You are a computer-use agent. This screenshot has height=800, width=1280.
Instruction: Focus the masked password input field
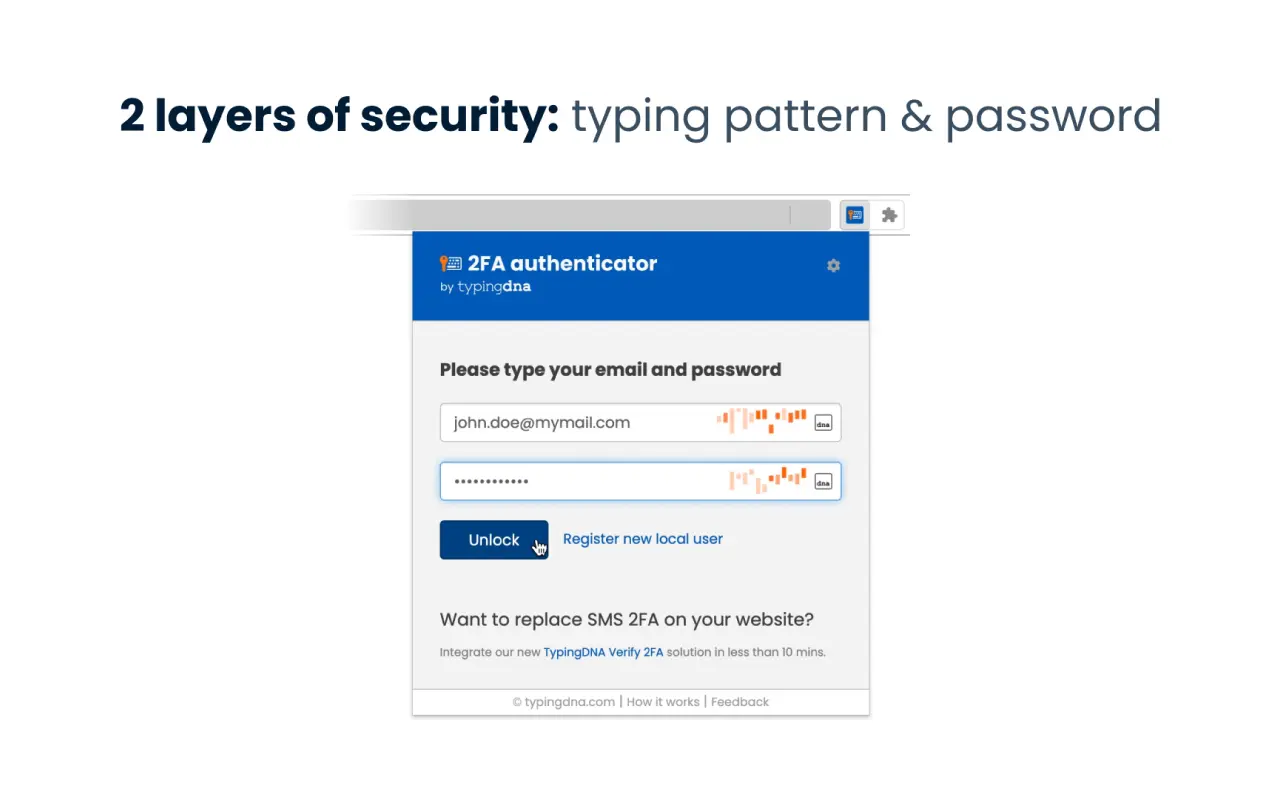(640, 481)
